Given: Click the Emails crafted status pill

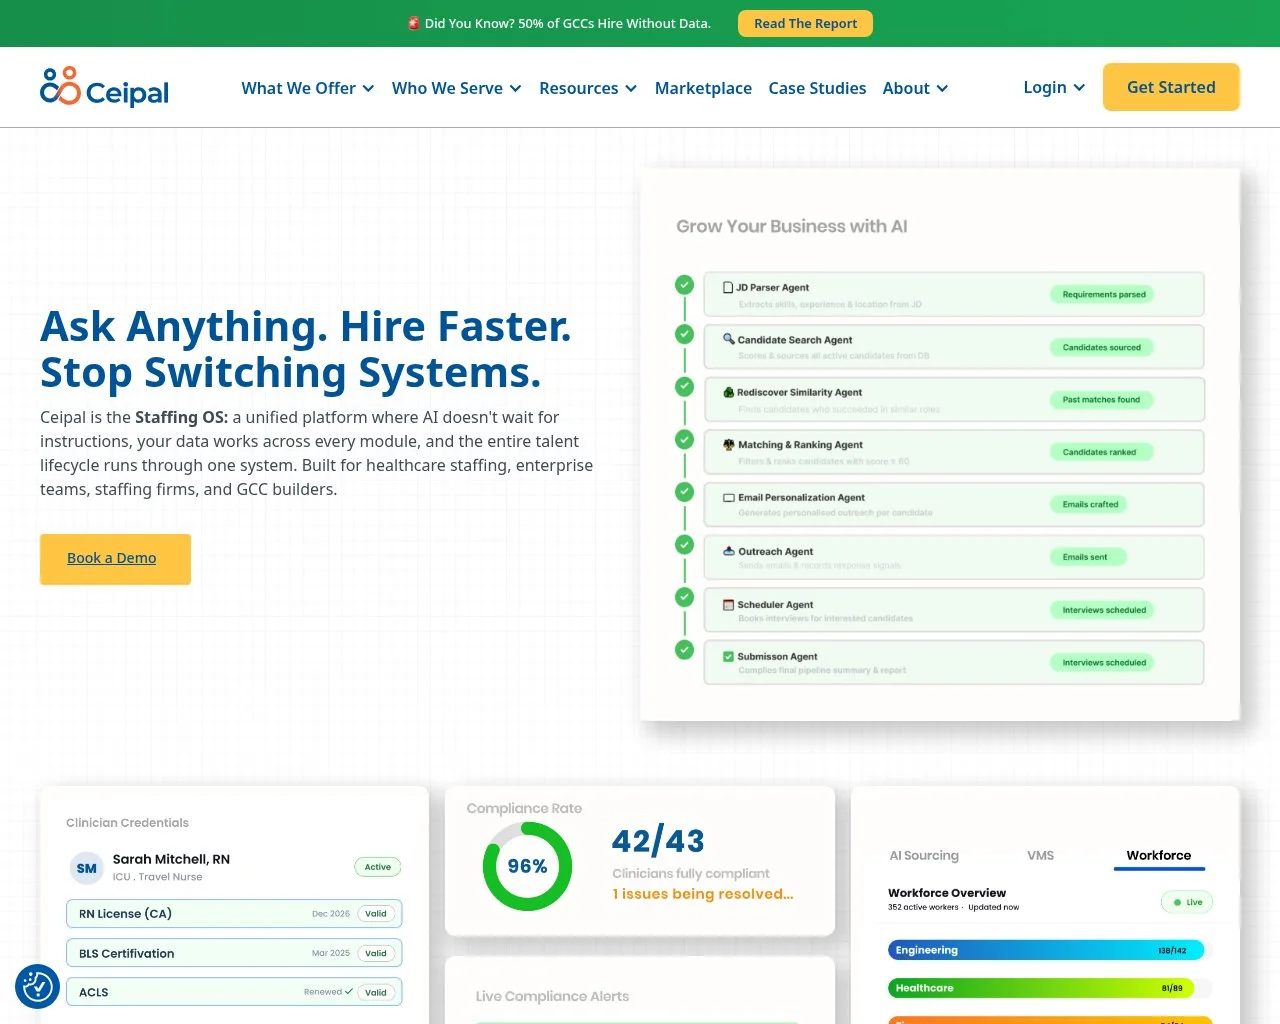Looking at the screenshot, I should [x=1089, y=504].
